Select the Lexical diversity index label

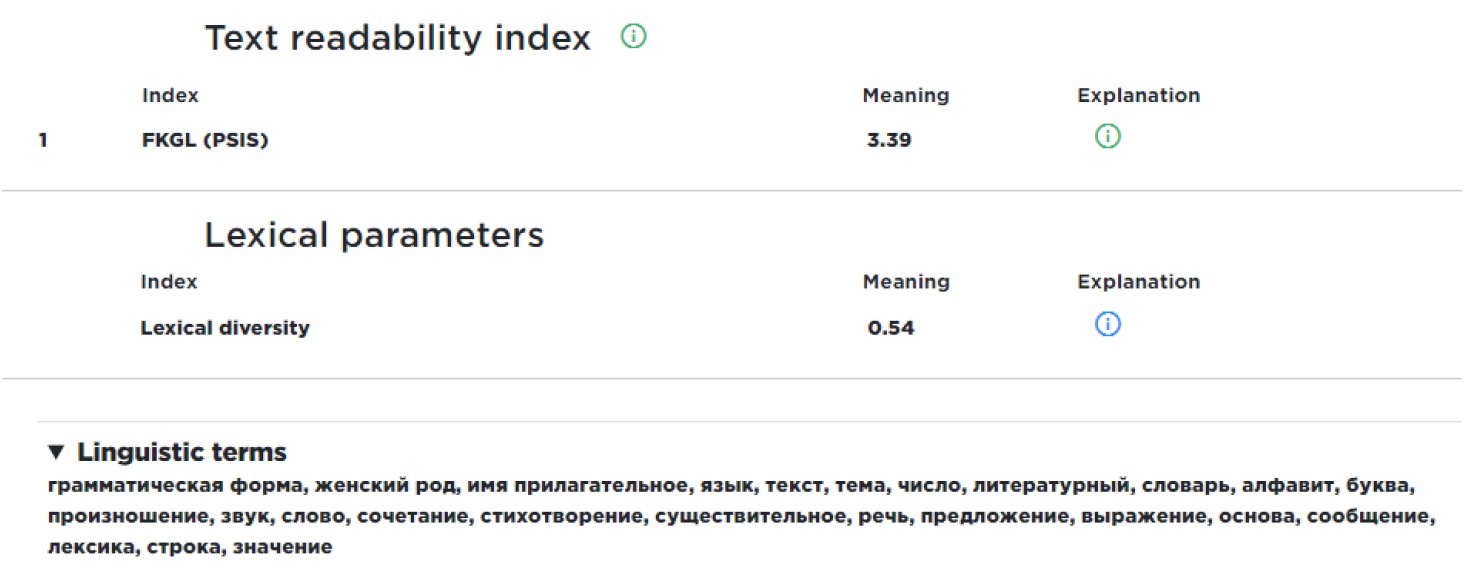(225, 328)
